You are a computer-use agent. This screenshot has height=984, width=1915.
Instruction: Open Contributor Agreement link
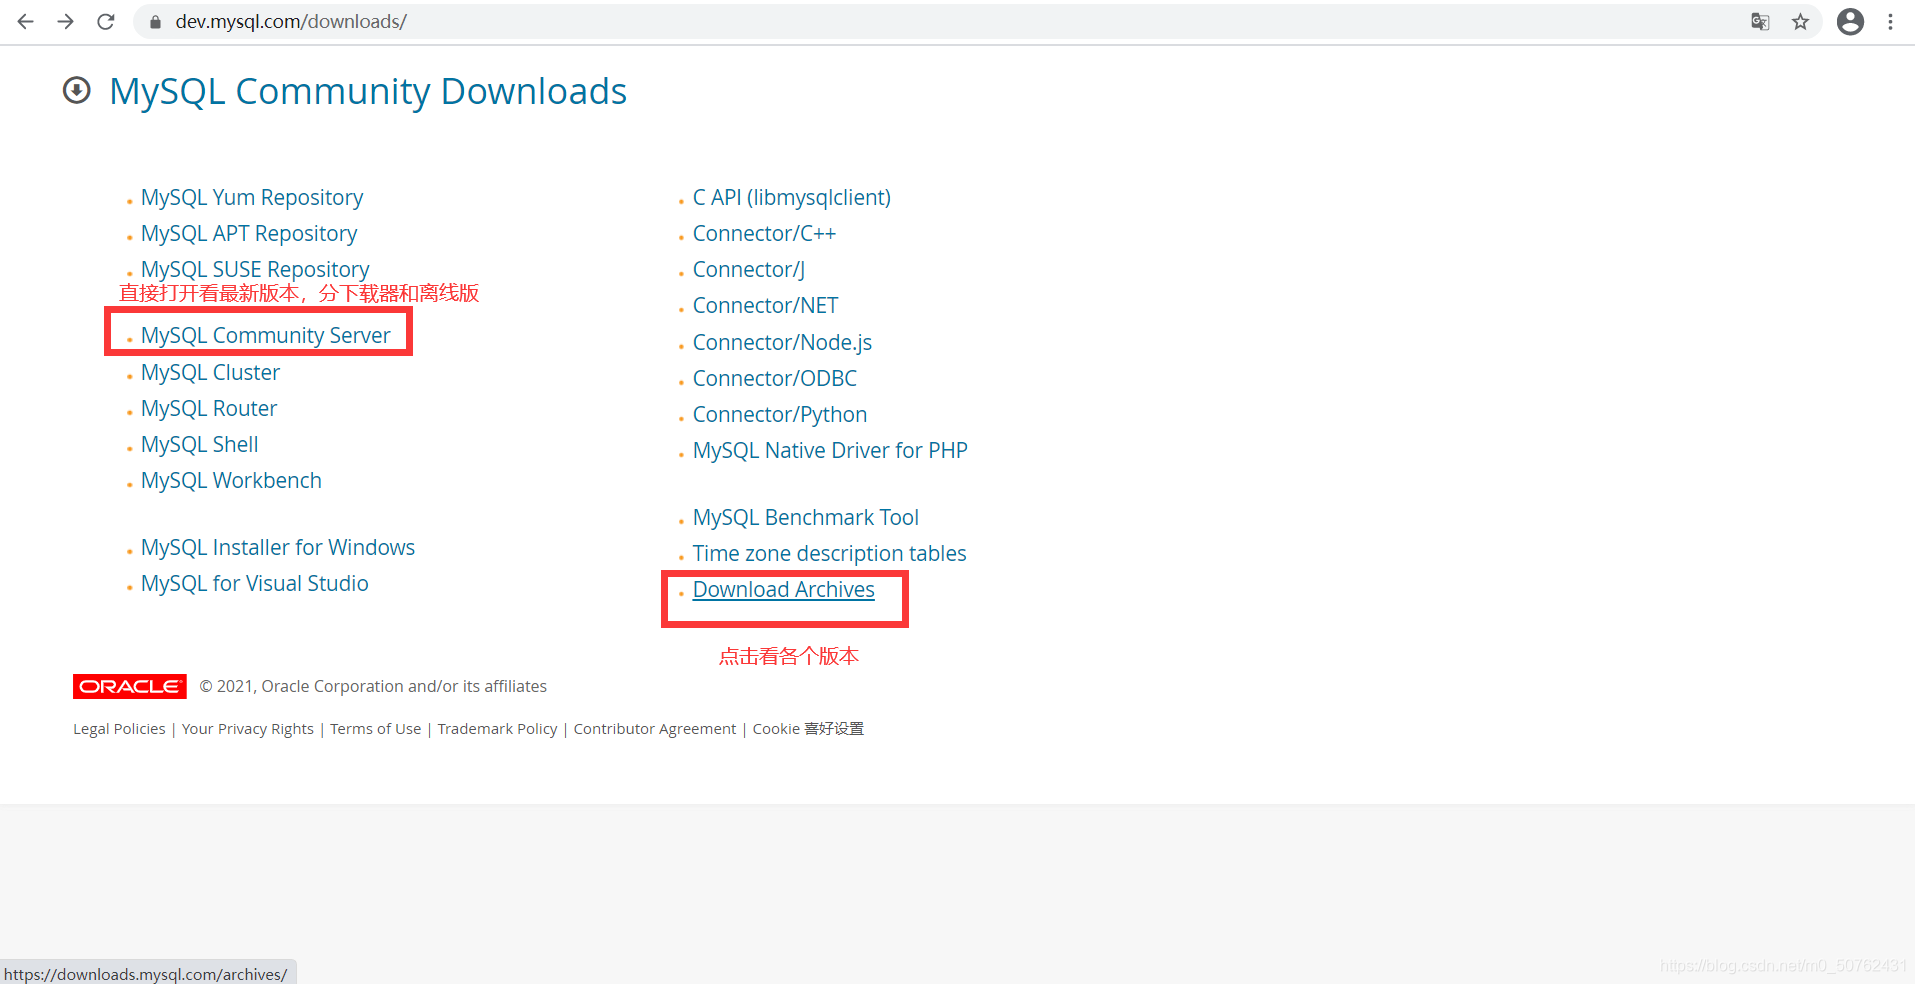pos(655,729)
